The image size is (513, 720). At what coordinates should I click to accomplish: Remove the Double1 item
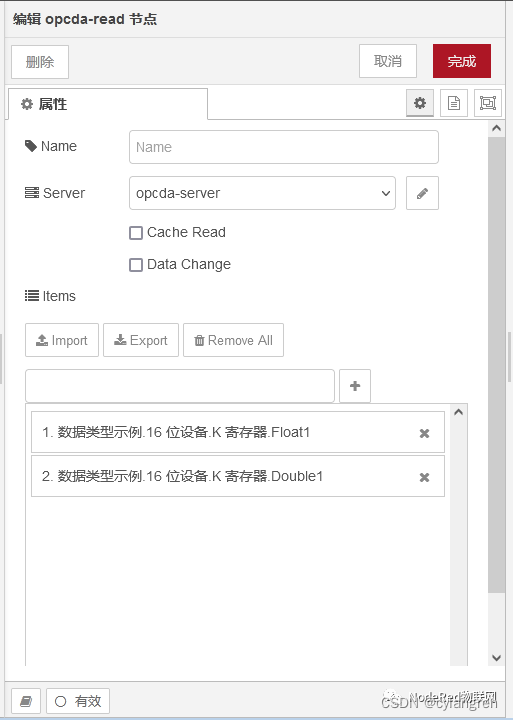click(x=424, y=477)
